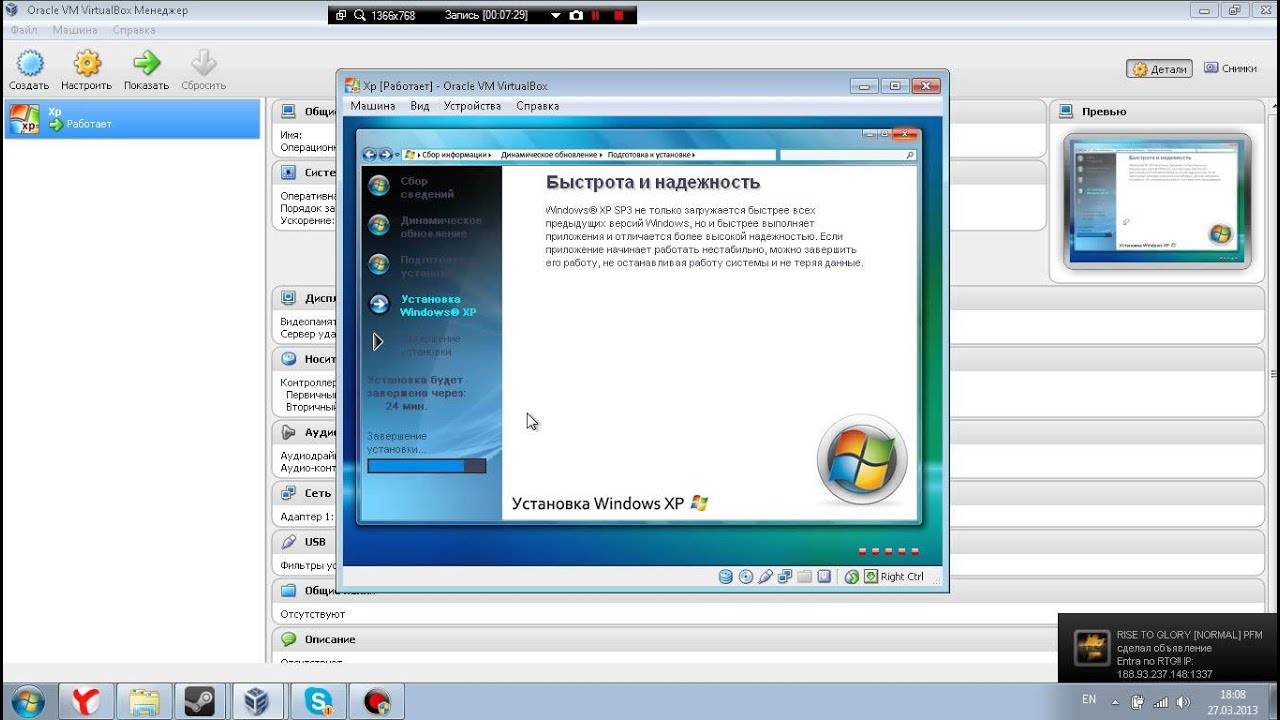
Task: Open Yandex browser from the taskbar
Action: click(x=86, y=702)
